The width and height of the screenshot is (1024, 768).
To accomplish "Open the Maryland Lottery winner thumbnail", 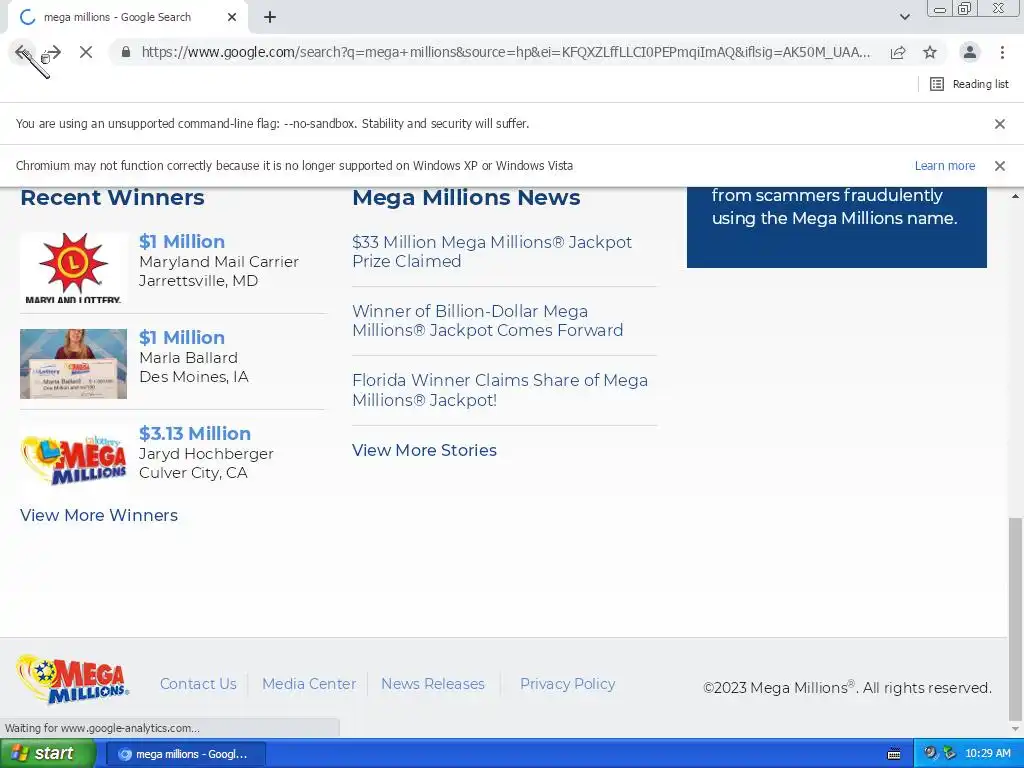I will [73, 268].
